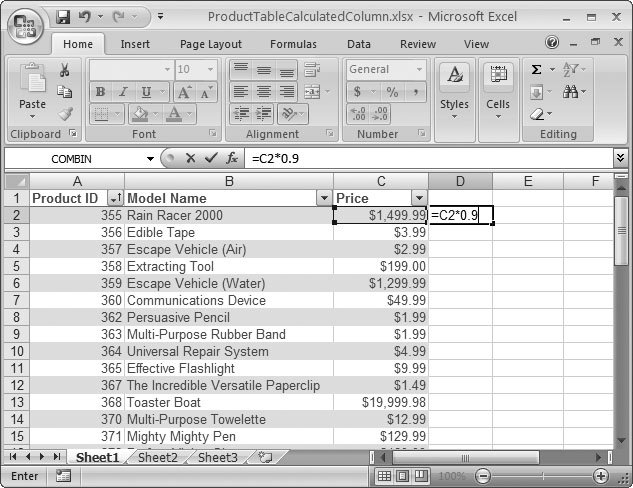Open Excel Help question mark
The height and width of the screenshot is (488, 633).
[x=551, y=42]
